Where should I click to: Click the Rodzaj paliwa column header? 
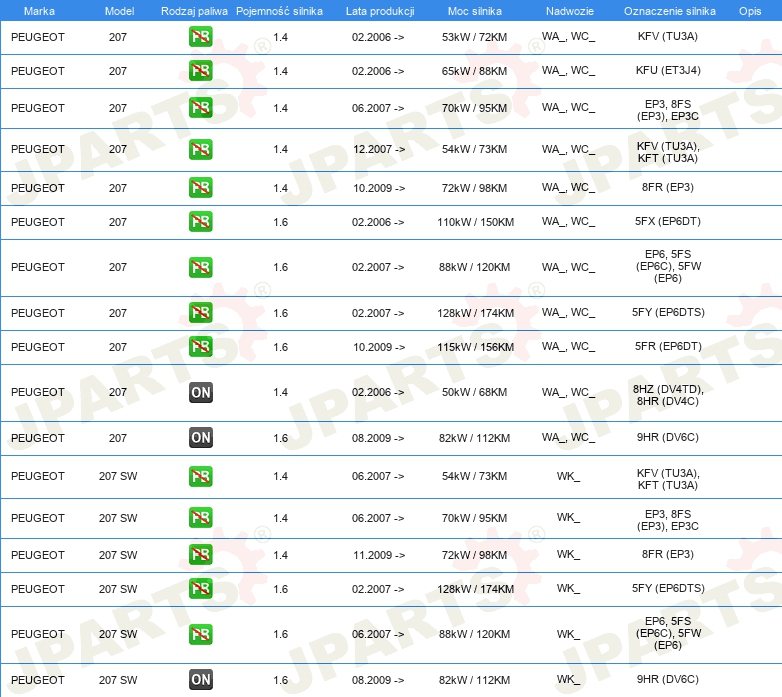click(194, 10)
